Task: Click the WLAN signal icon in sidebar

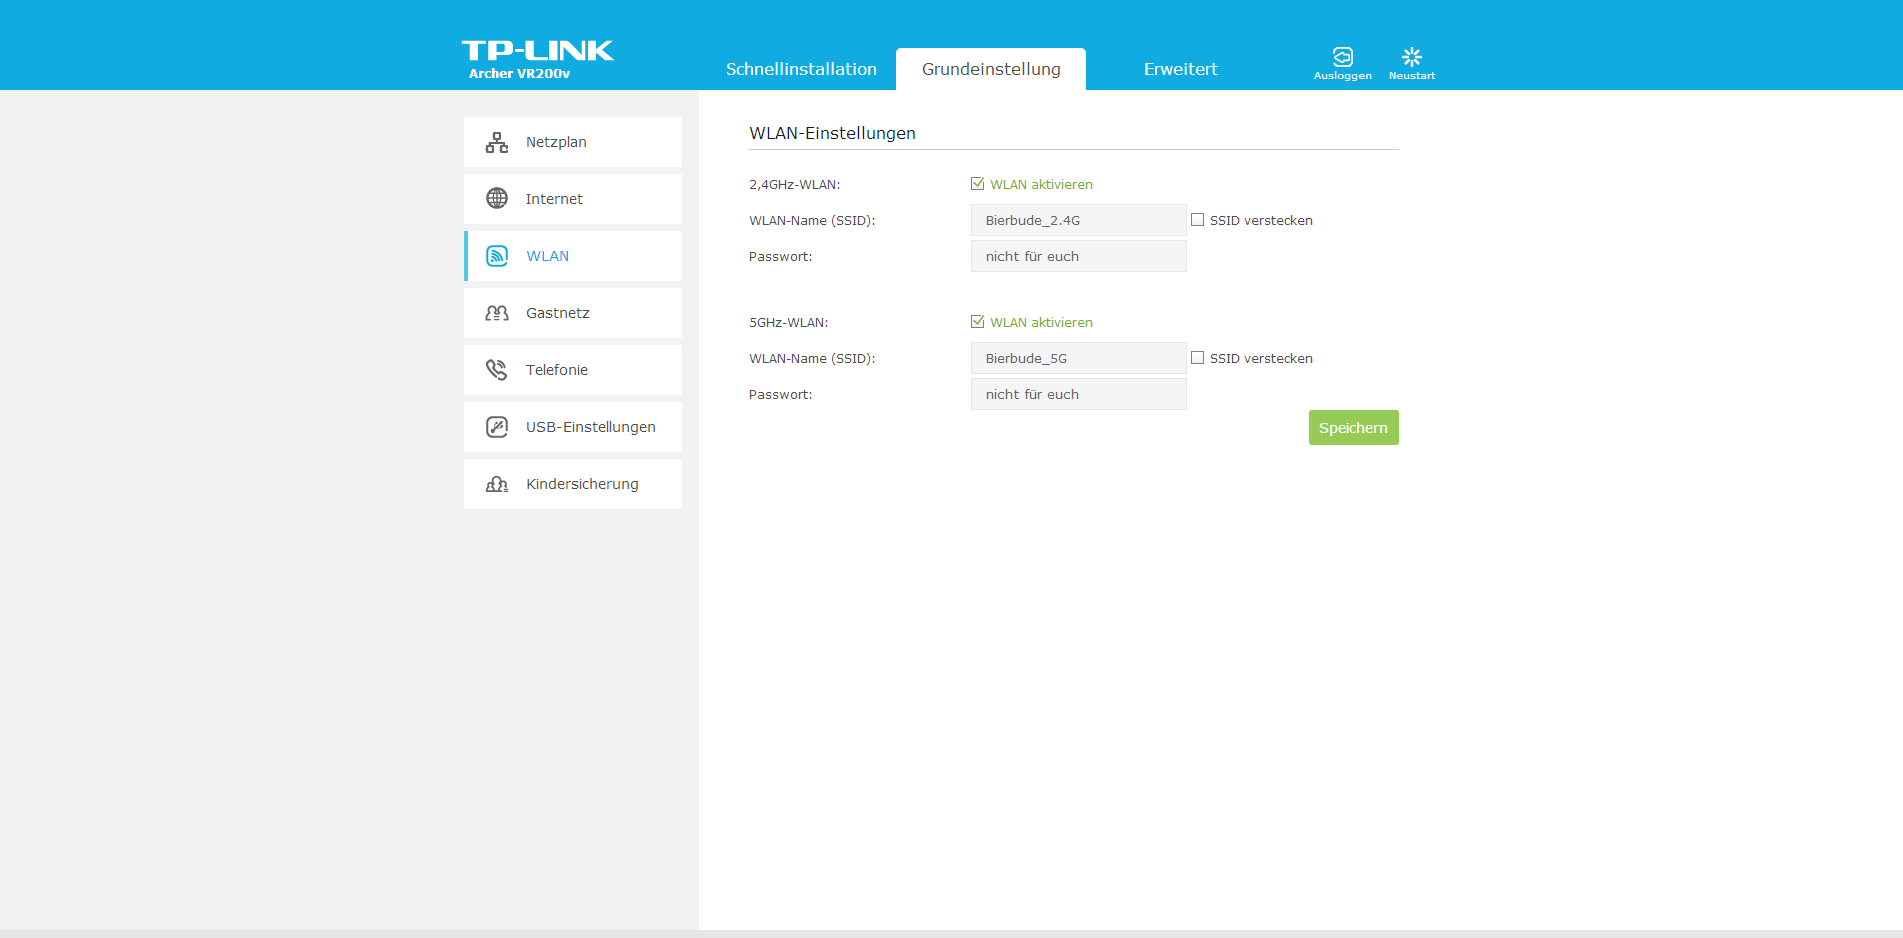Action: (x=497, y=256)
